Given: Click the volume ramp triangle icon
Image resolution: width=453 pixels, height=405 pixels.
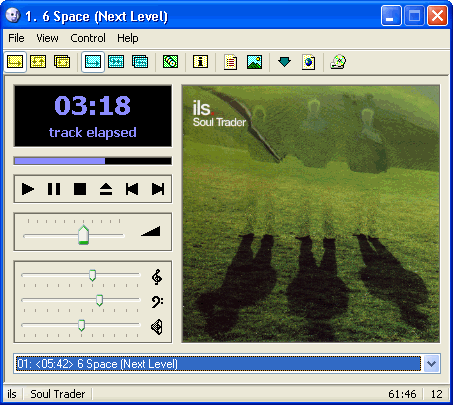Looking at the screenshot, I should 151,231.
